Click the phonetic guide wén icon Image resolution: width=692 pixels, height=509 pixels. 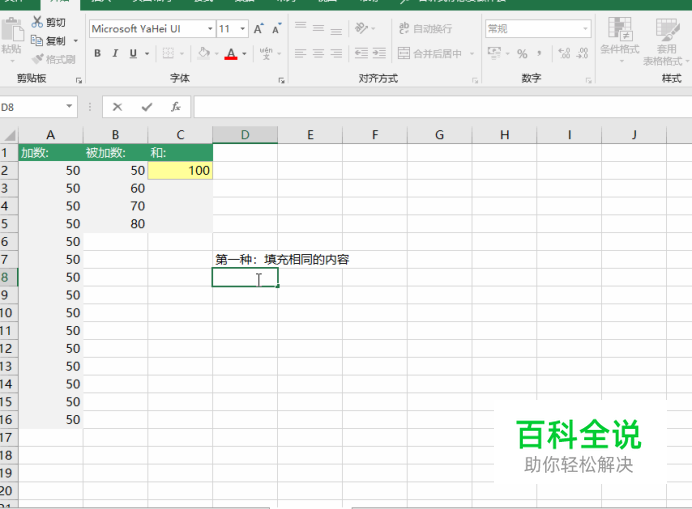[266, 53]
